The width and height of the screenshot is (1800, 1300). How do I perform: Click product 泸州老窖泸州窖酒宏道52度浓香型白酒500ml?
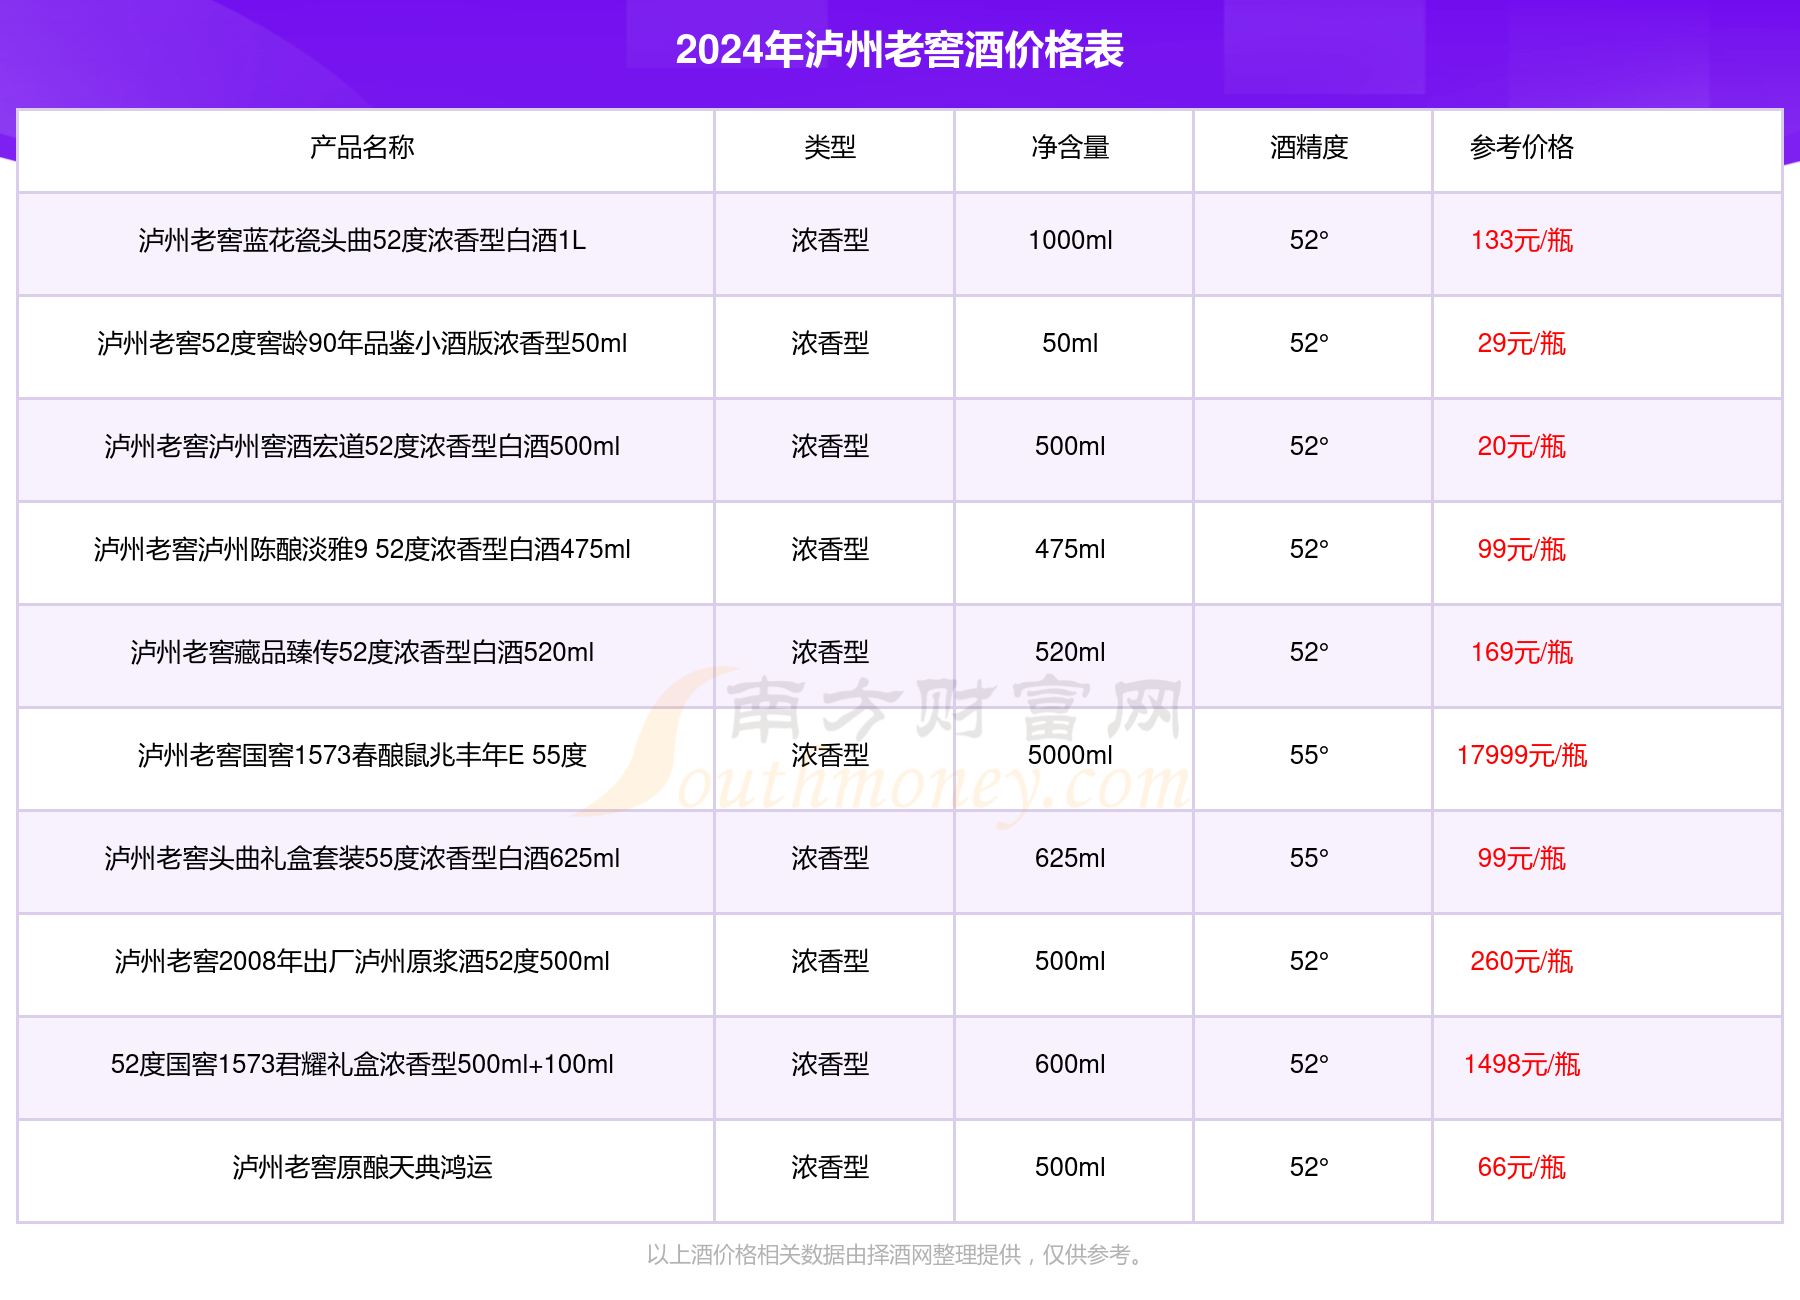pos(362,447)
